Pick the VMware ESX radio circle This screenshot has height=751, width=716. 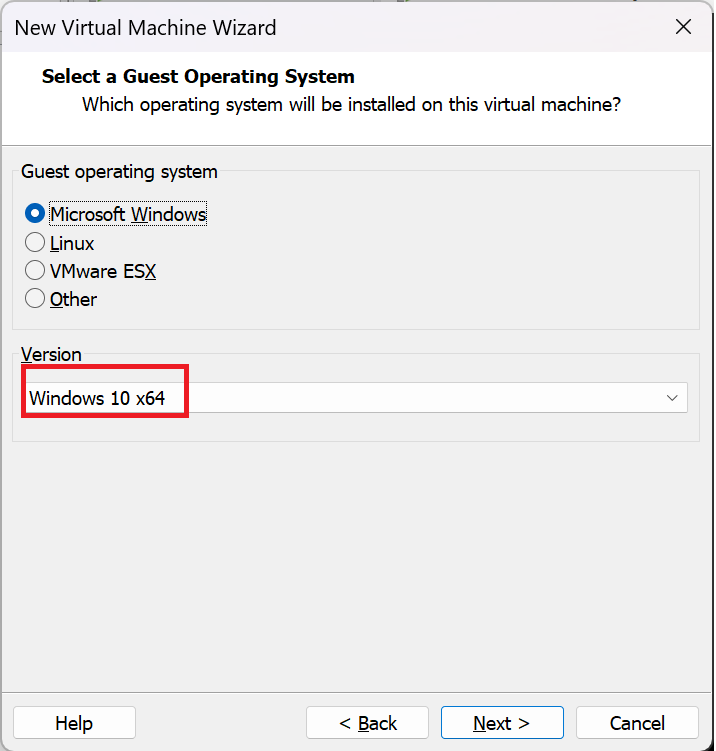pos(35,271)
